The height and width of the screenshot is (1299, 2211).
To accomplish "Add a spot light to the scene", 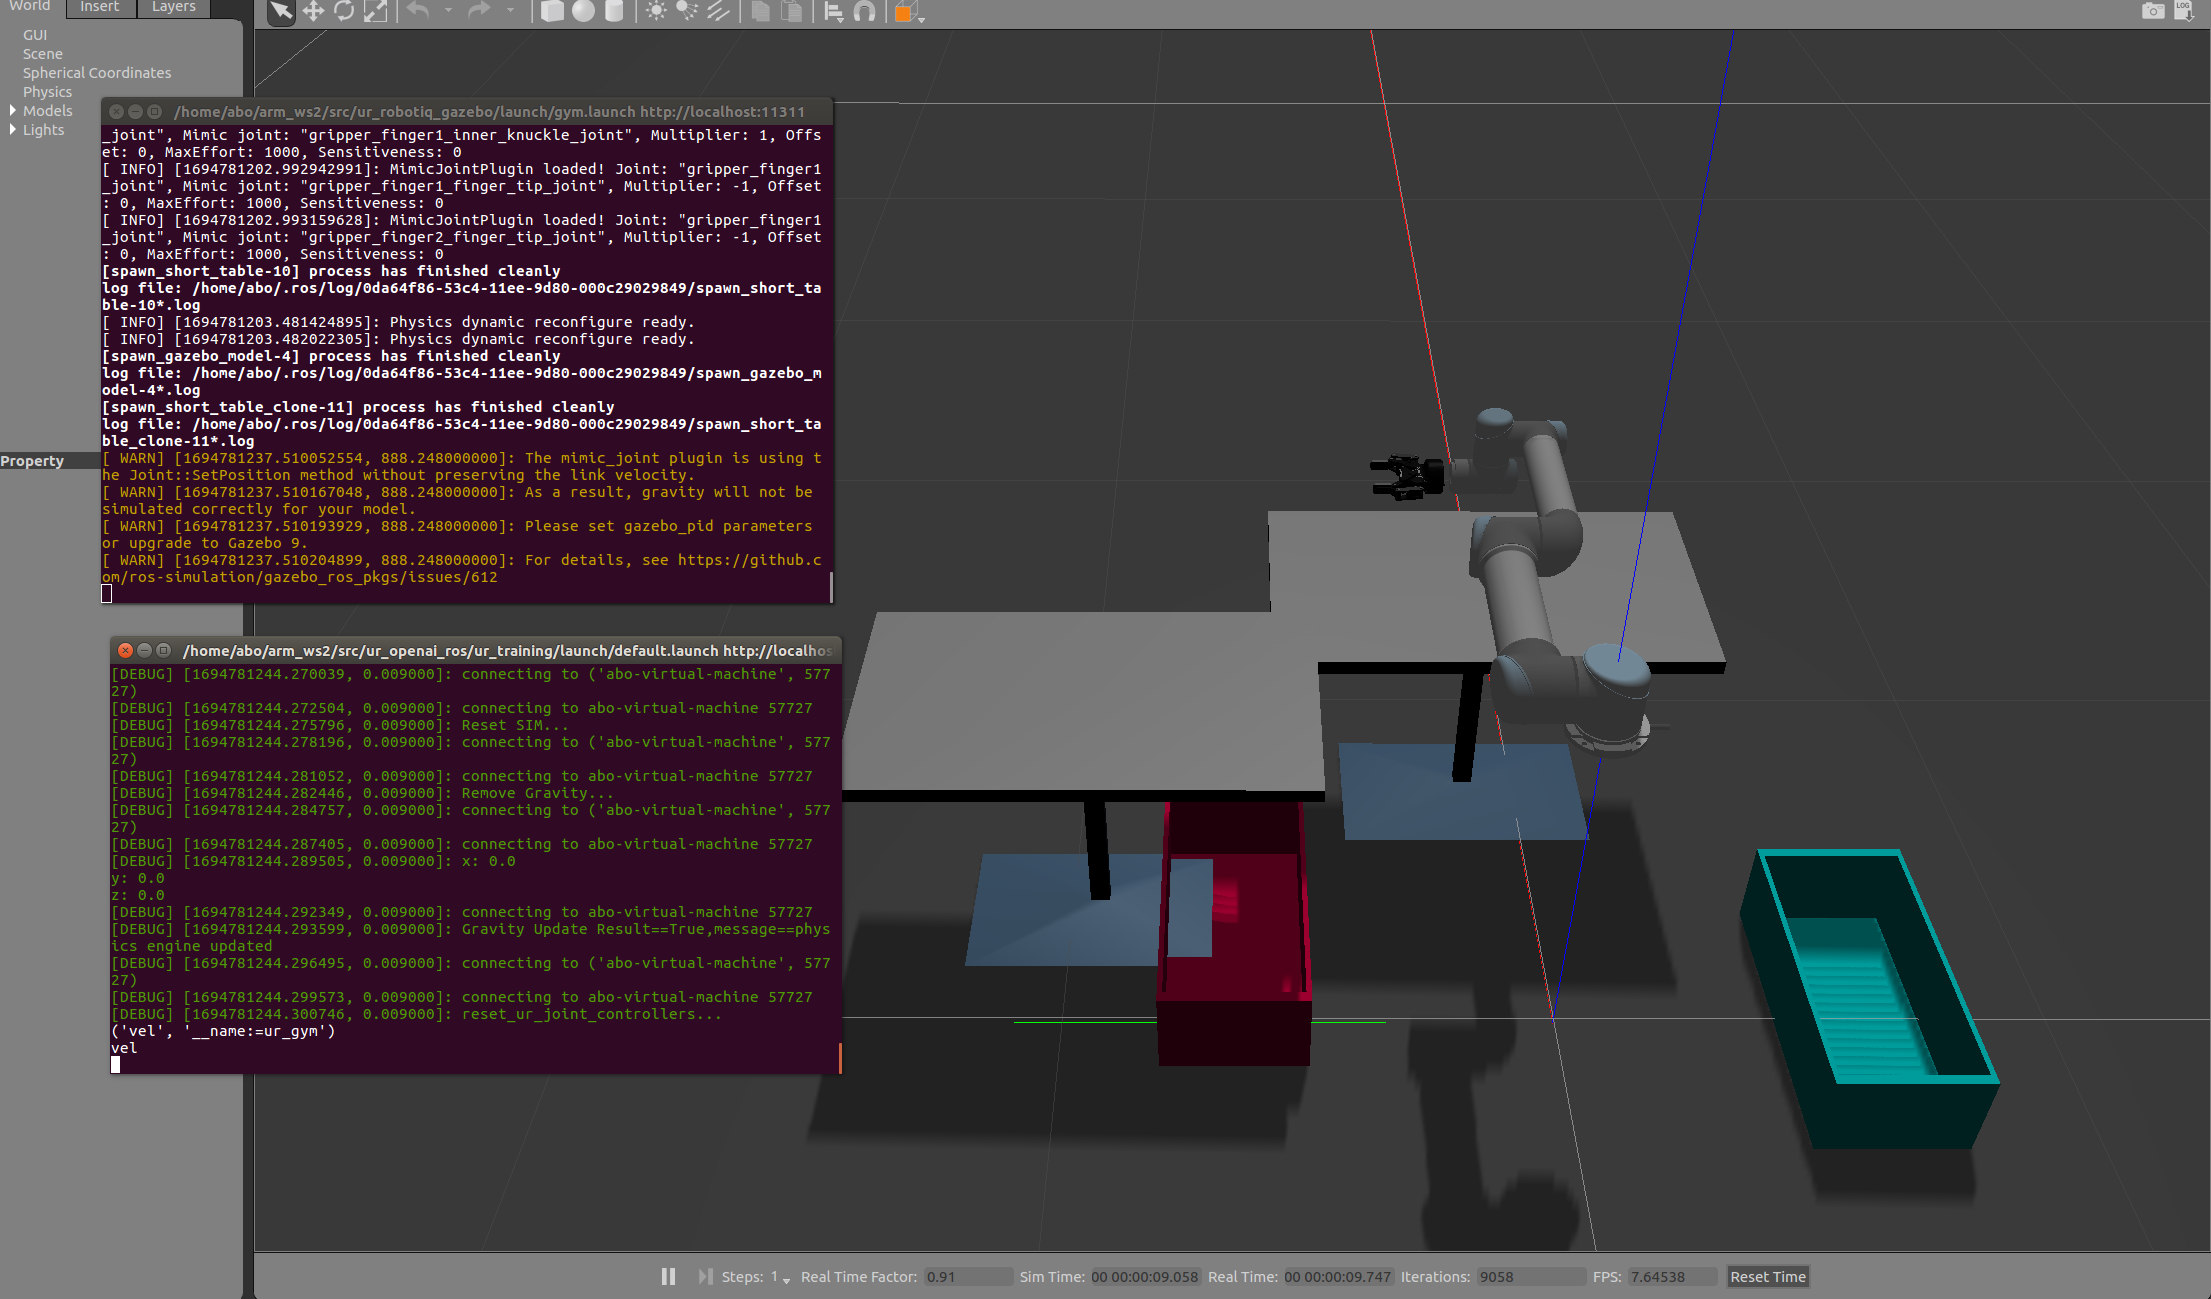I will 686,13.
